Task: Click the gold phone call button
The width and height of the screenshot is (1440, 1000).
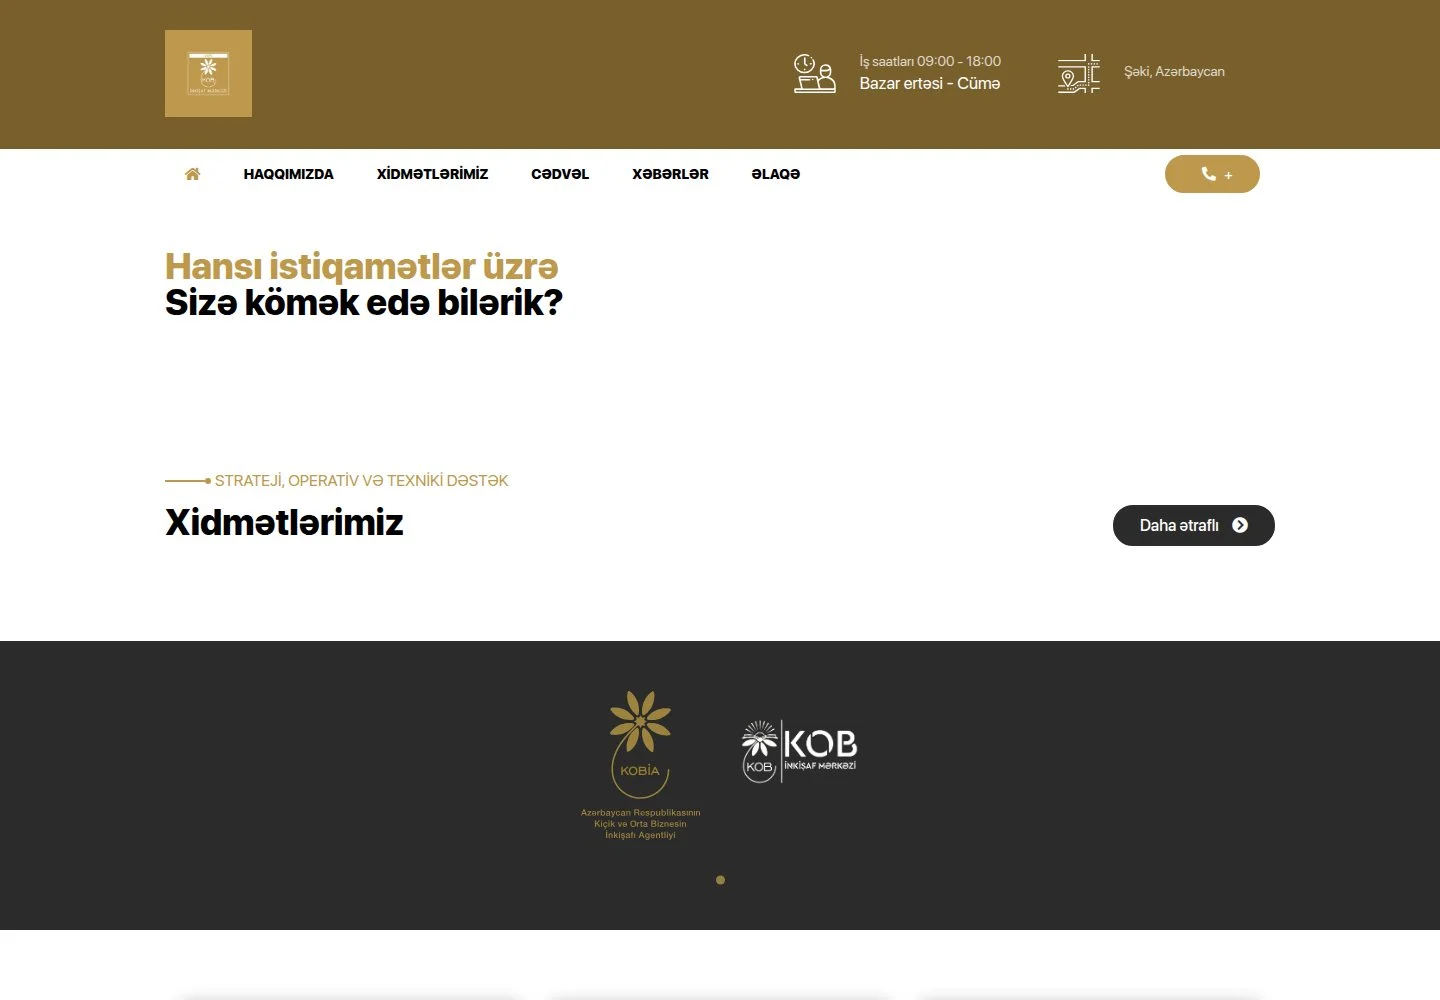Action: pos(1212,174)
